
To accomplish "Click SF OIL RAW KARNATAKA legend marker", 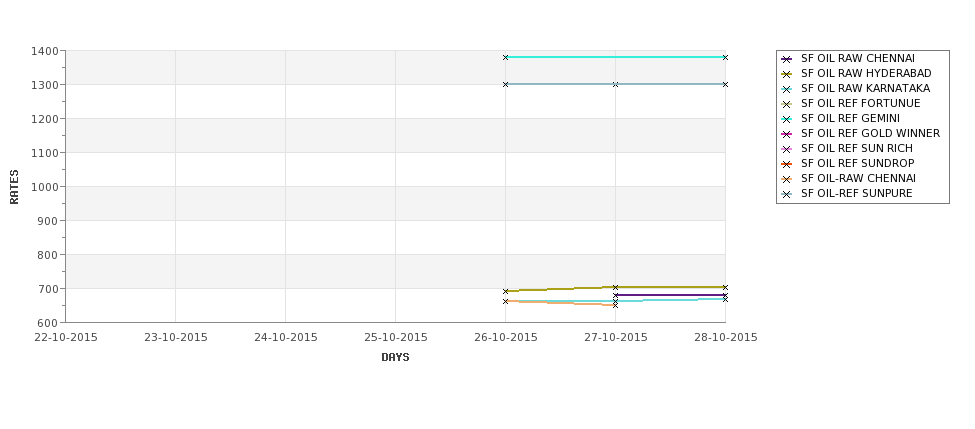I will [787, 89].
